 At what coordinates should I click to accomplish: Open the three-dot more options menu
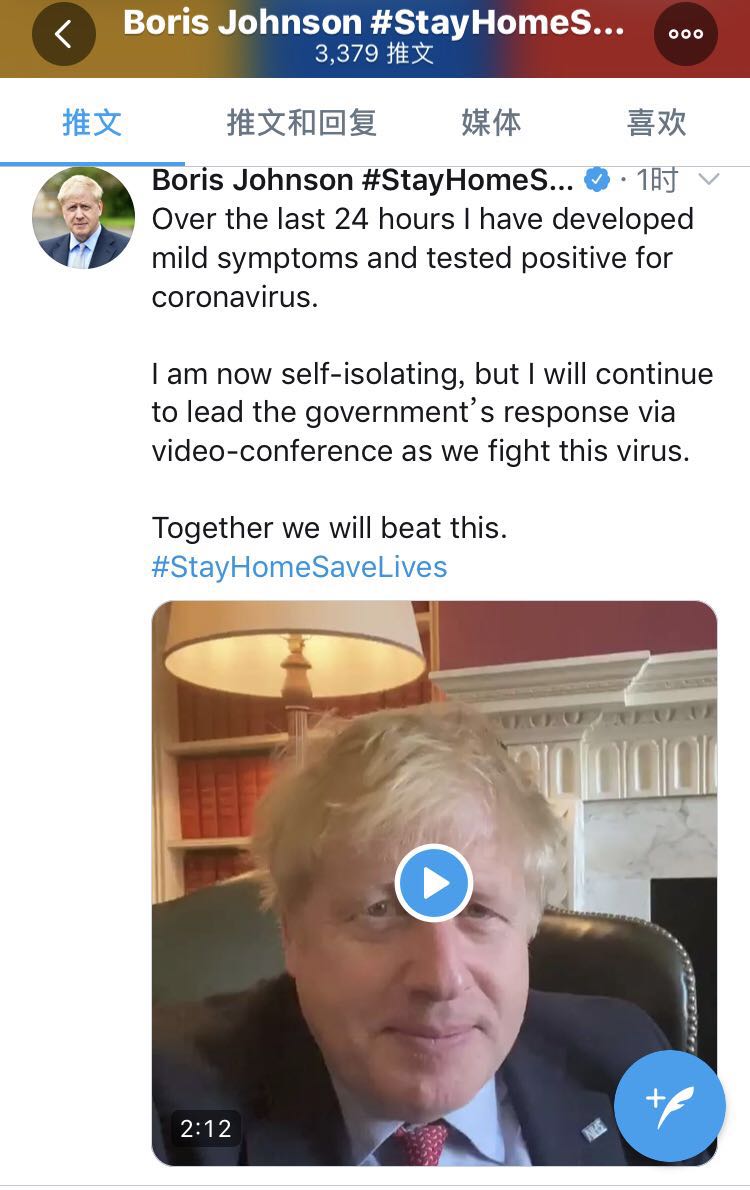(685, 34)
